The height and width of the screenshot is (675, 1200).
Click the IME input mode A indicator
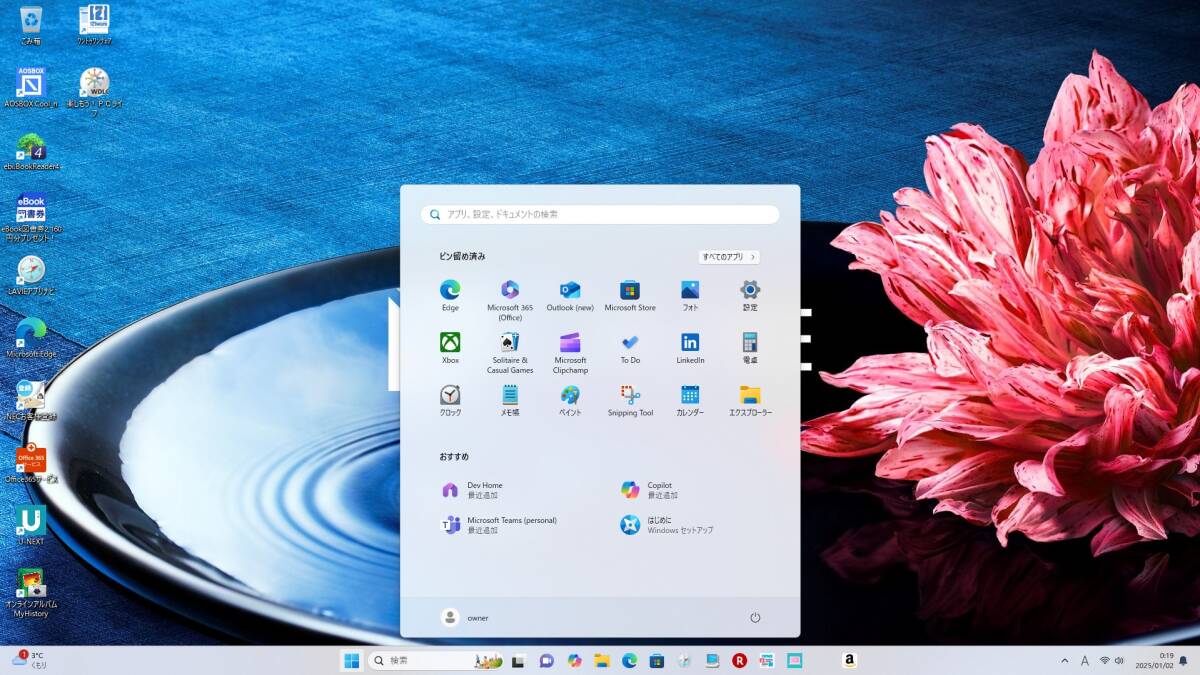(x=1084, y=660)
